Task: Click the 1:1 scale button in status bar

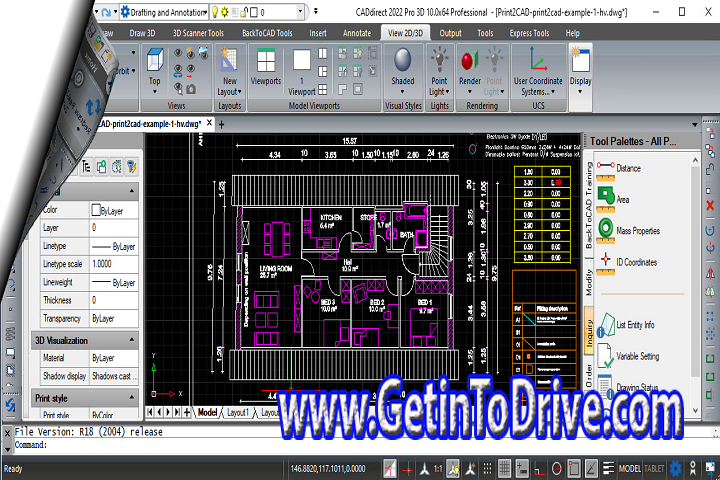Action: [x=438, y=469]
